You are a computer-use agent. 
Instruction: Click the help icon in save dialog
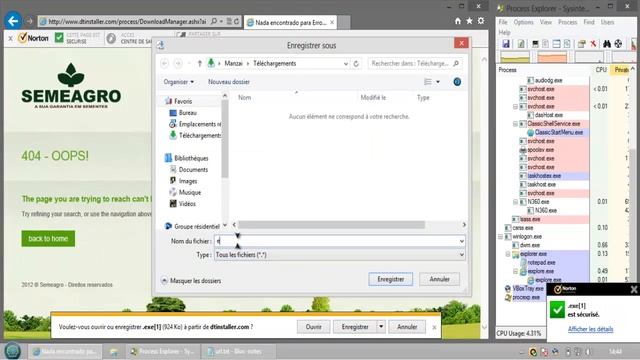coord(457,82)
